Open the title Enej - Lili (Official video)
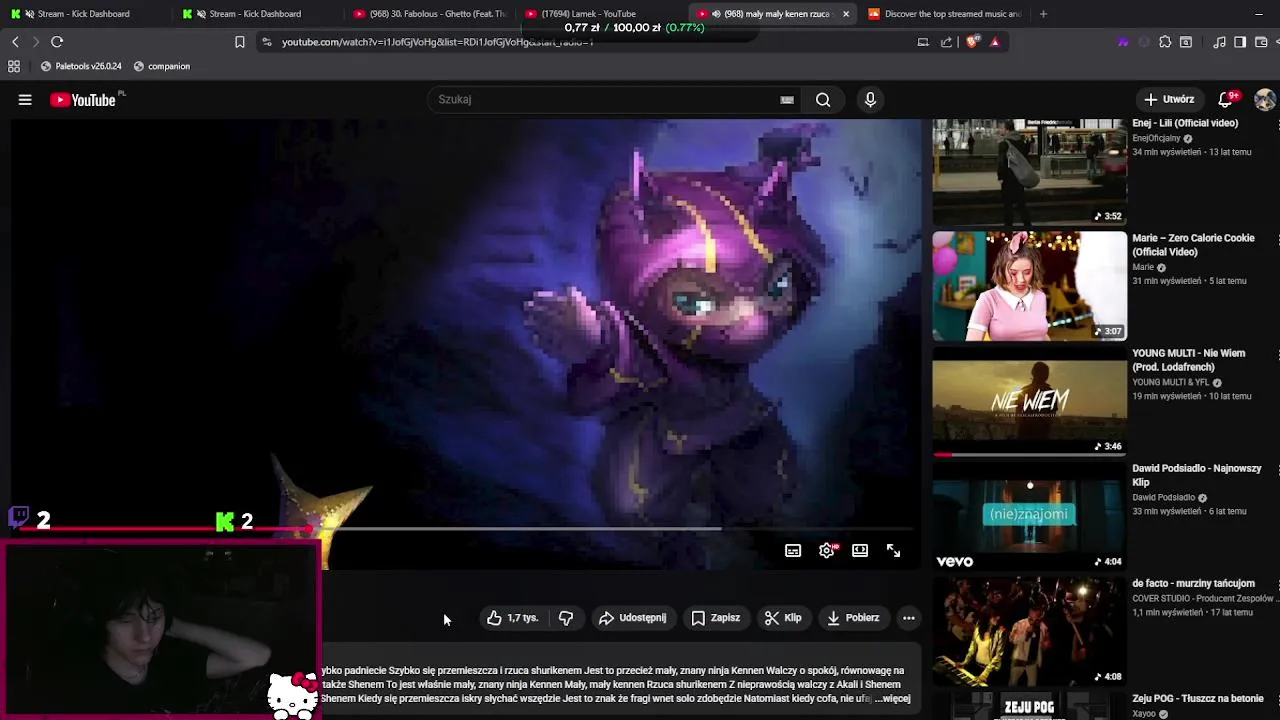This screenshot has width=1280, height=720. 1185,123
